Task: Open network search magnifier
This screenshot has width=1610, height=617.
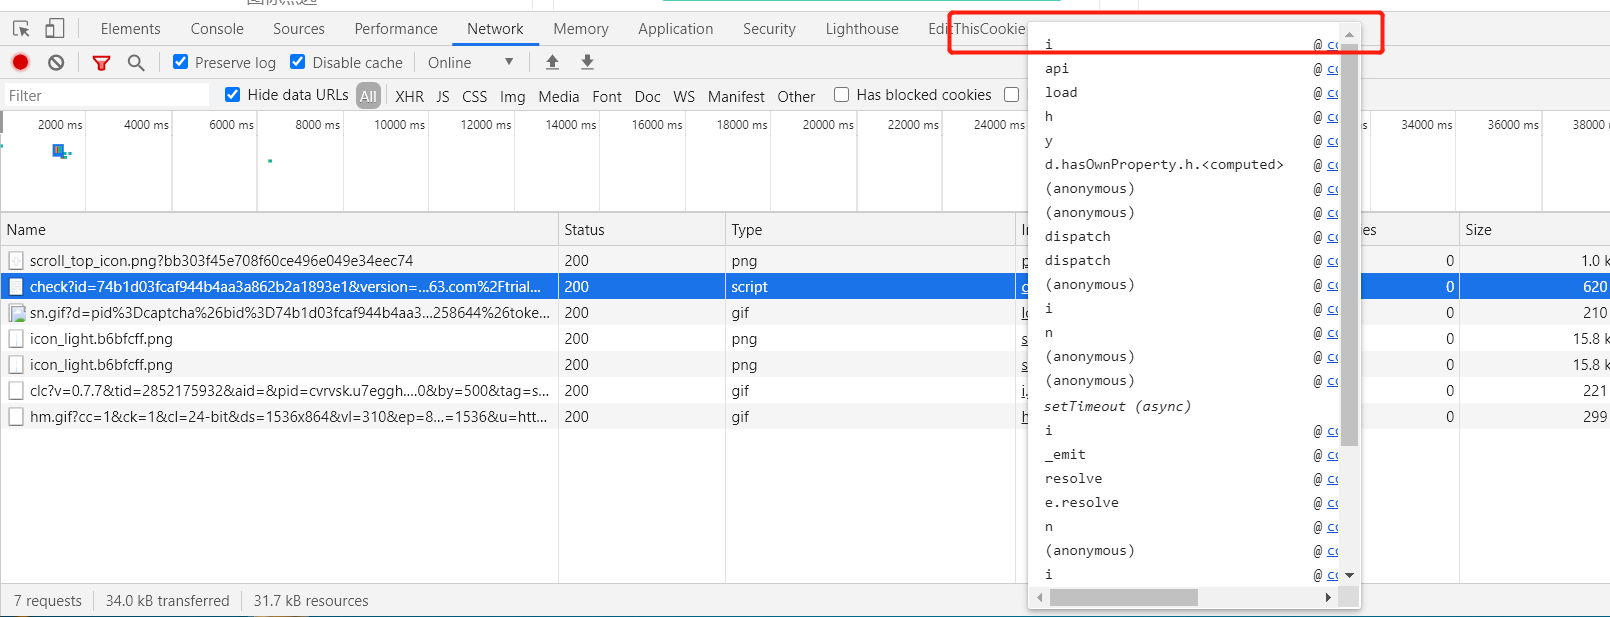Action: point(136,62)
